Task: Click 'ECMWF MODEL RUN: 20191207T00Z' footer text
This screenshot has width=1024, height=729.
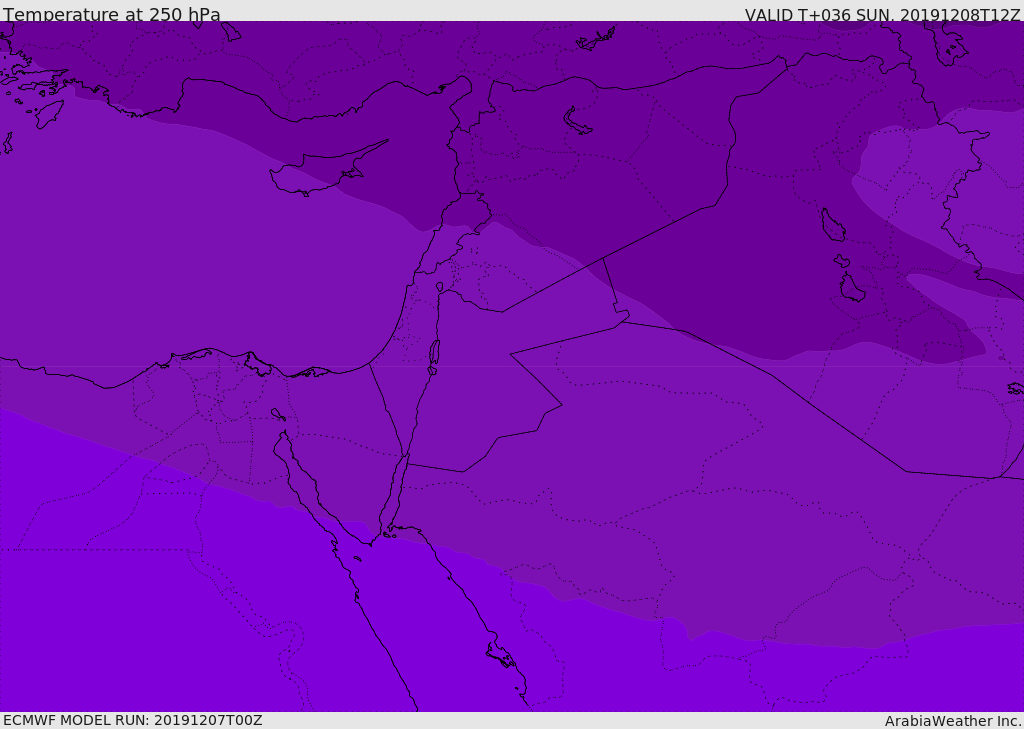Action: pyautogui.click(x=133, y=720)
